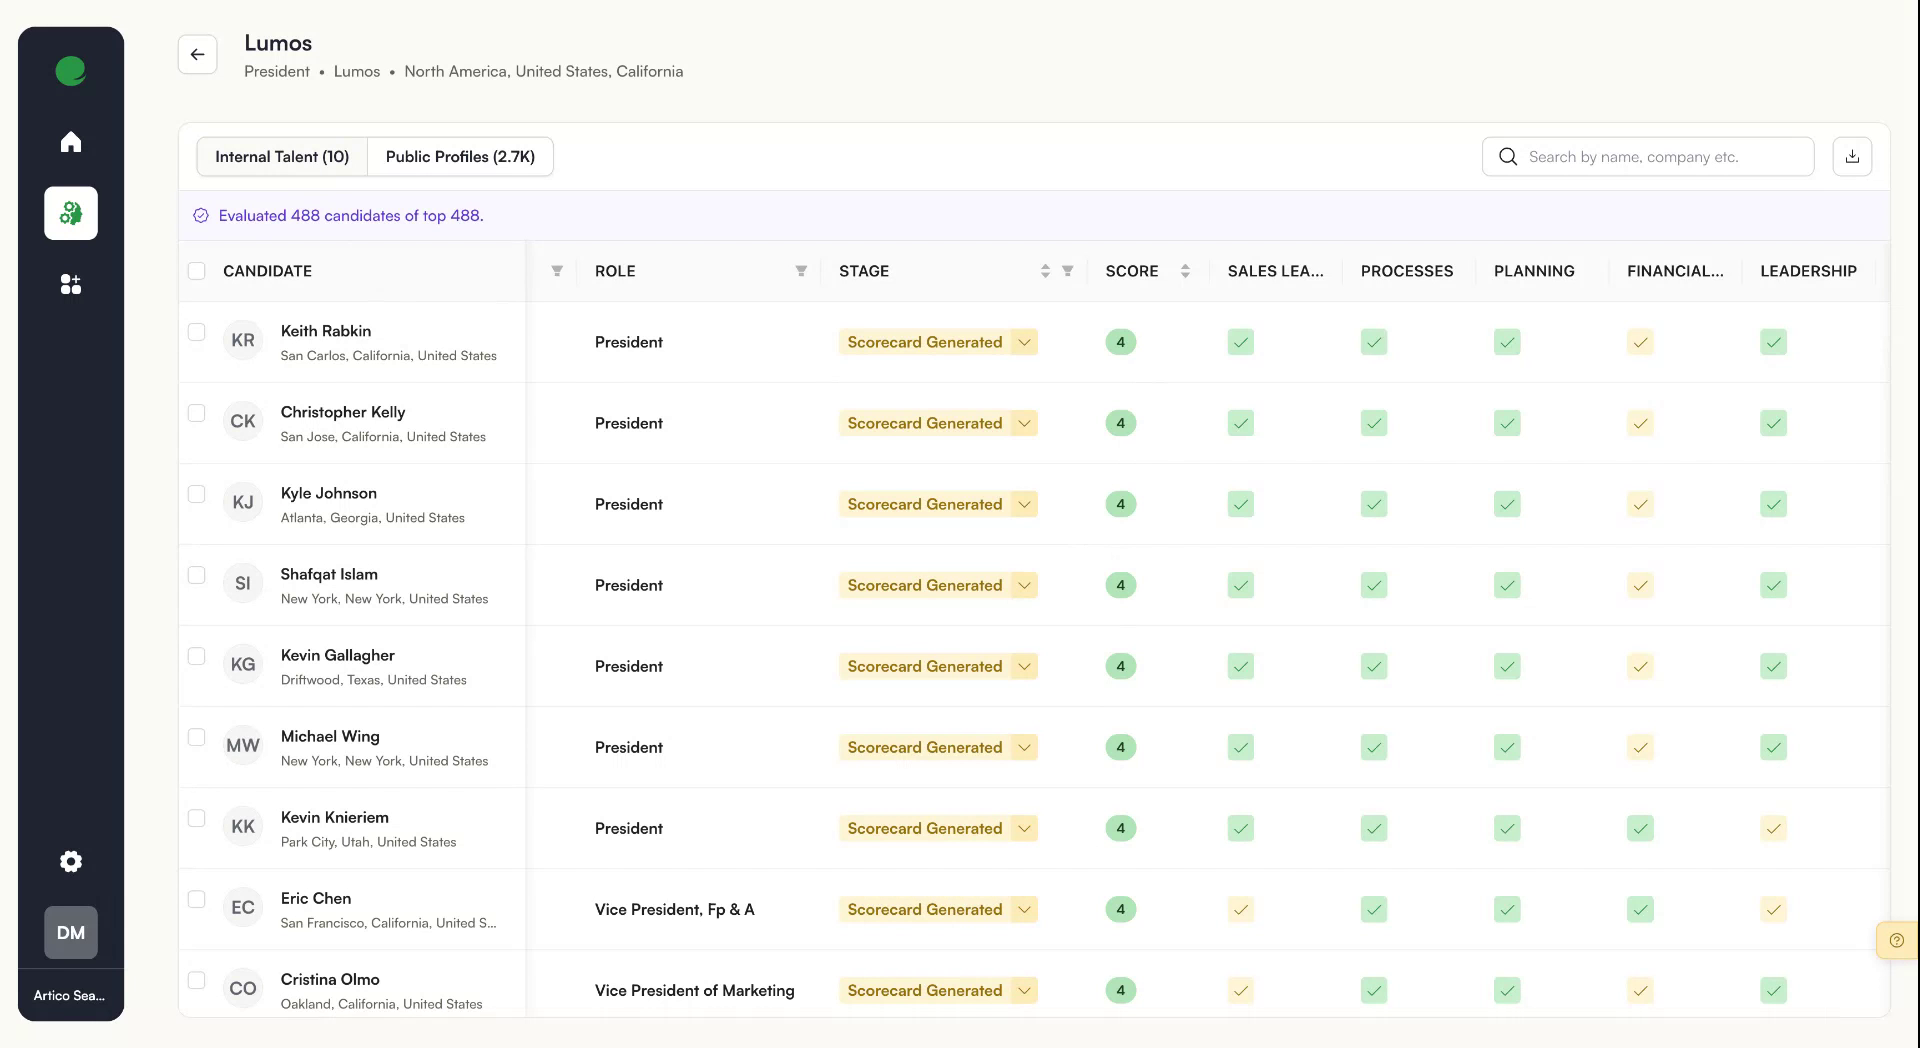Select the checkbox for Eric Chen's row
The image size is (1920, 1048).
196,899
